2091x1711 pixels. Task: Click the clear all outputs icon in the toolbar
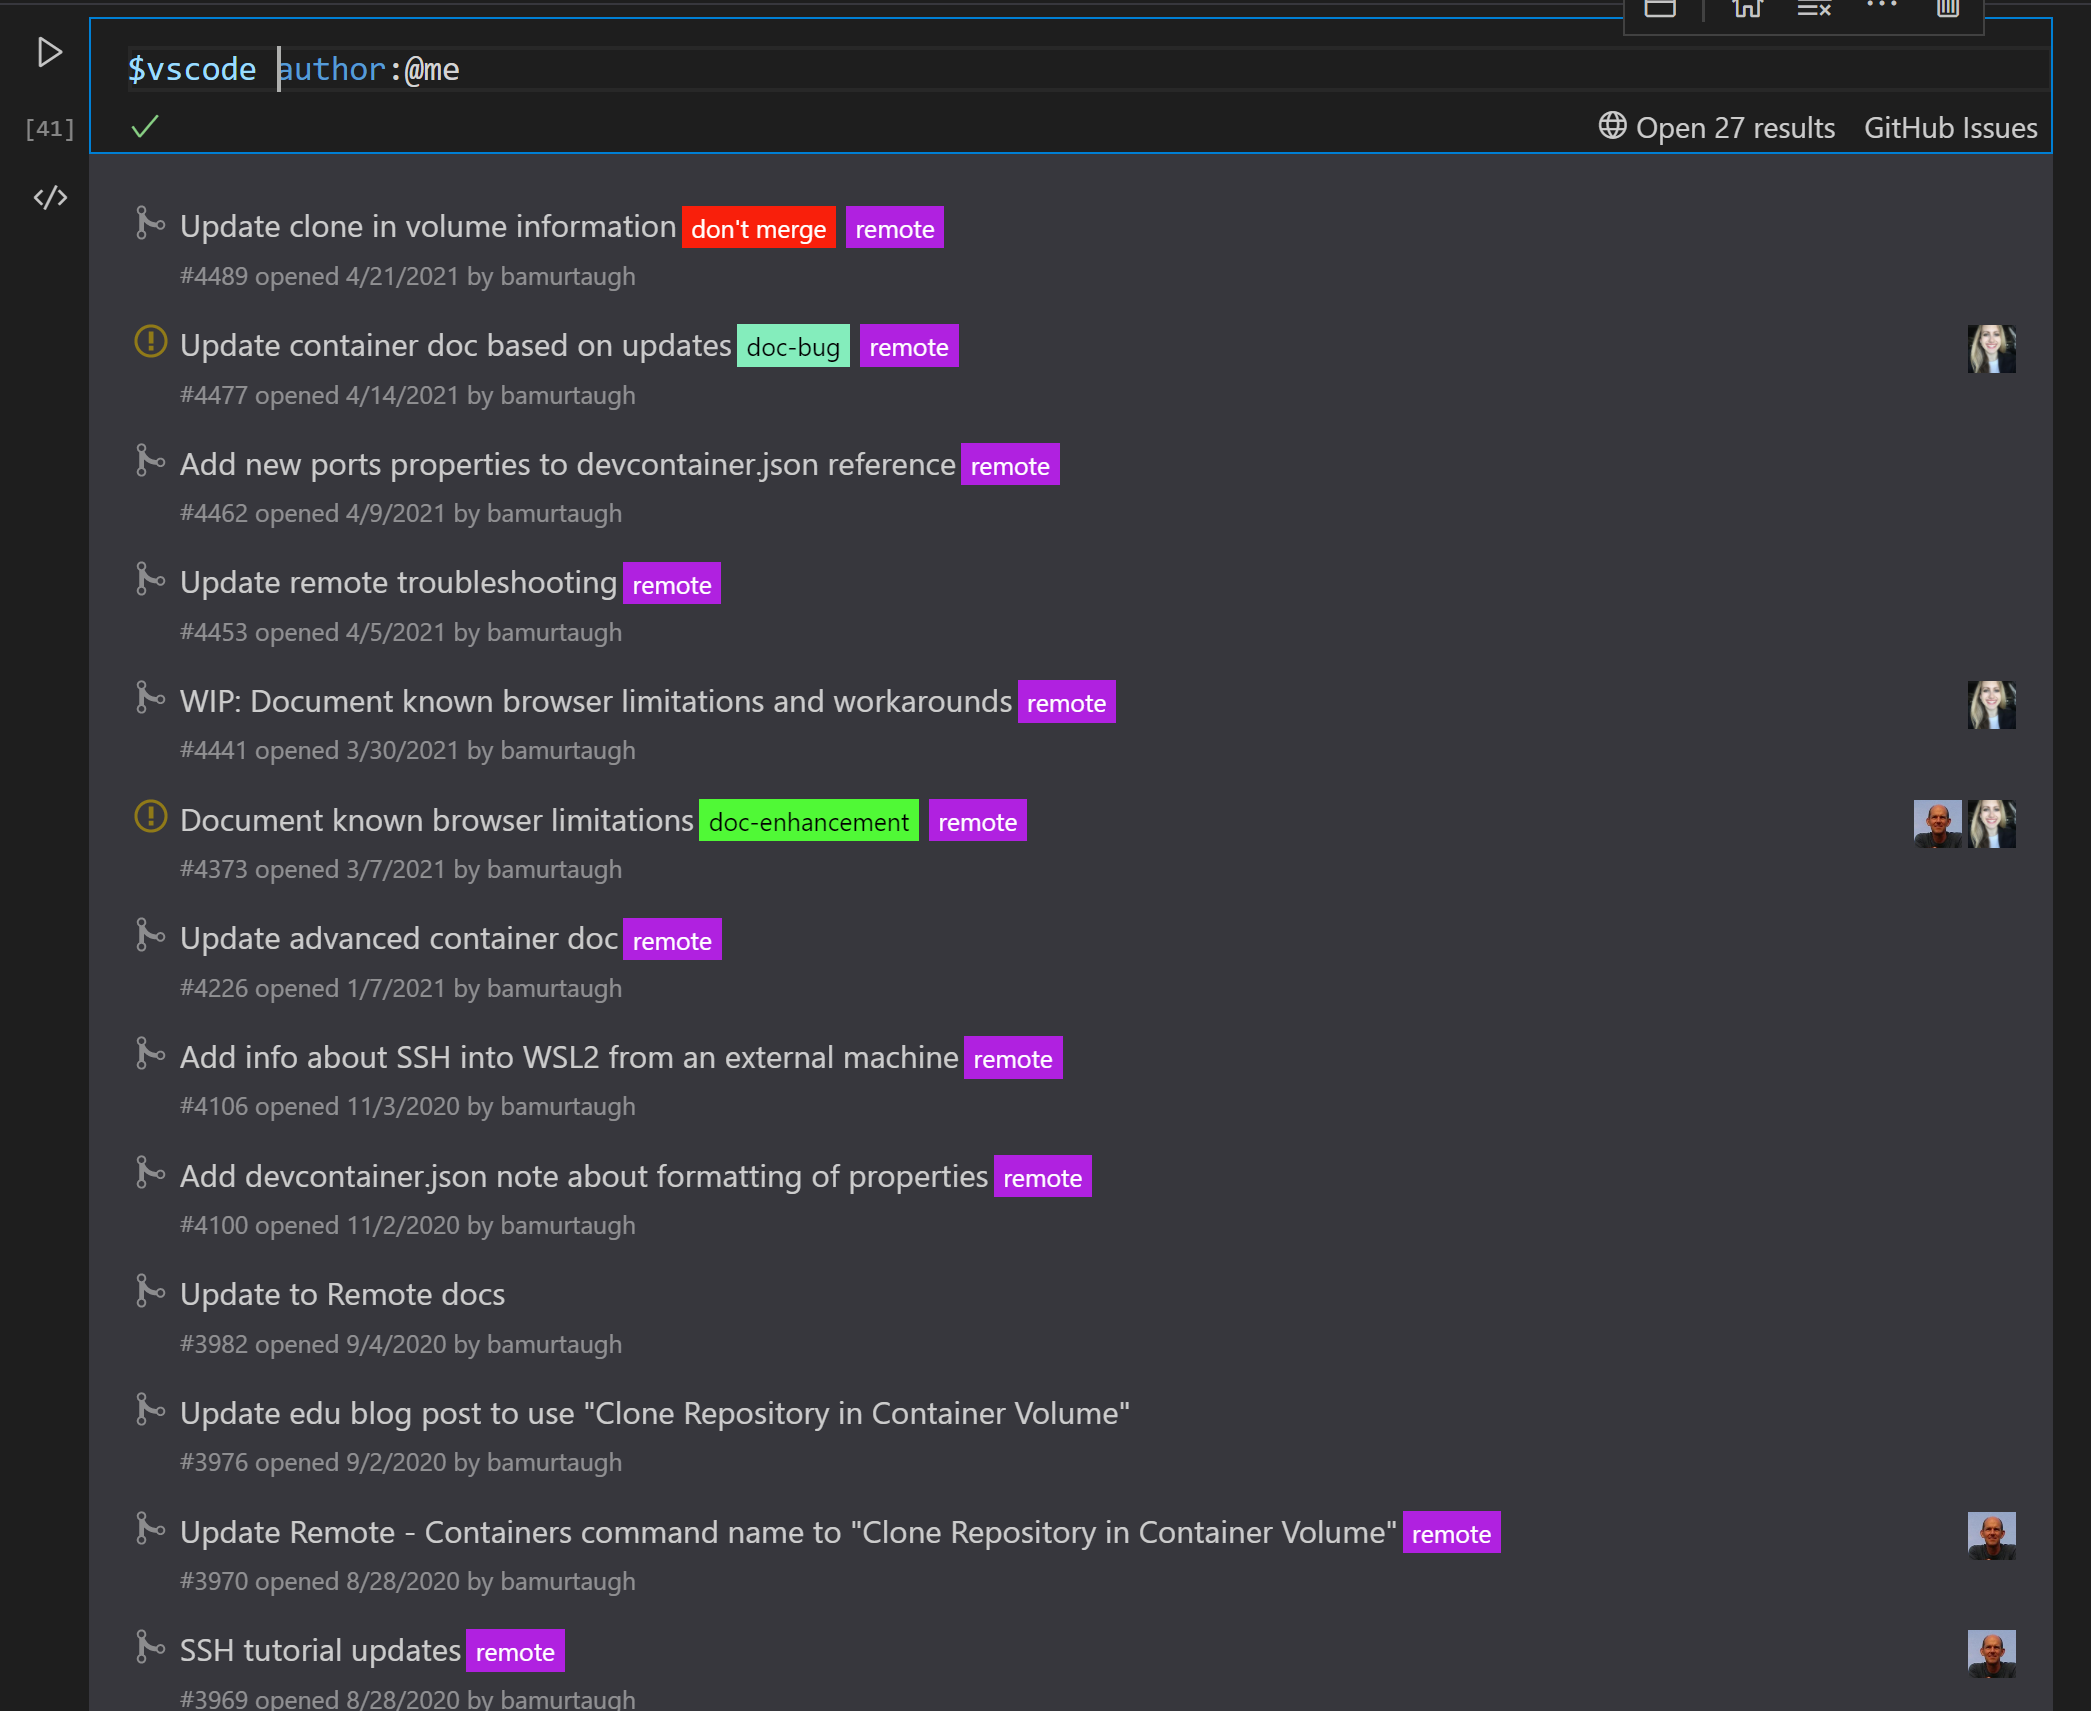1812,10
